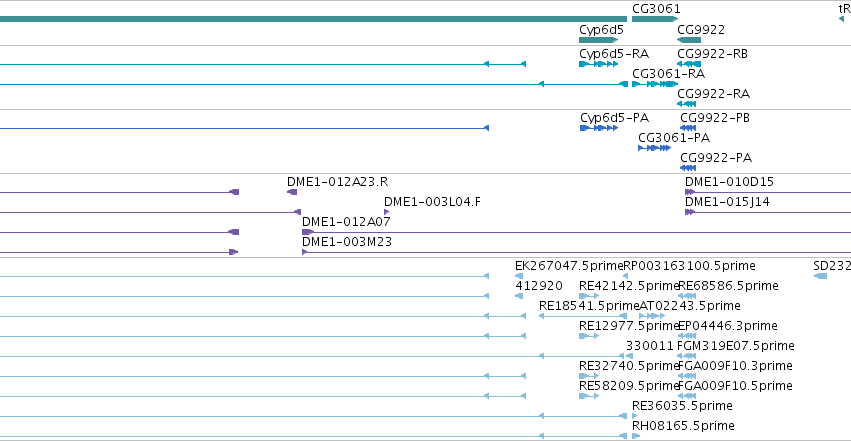Click the CG9922-RA exon arrows
The height and width of the screenshot is (441, 851).
coord(687,104)
